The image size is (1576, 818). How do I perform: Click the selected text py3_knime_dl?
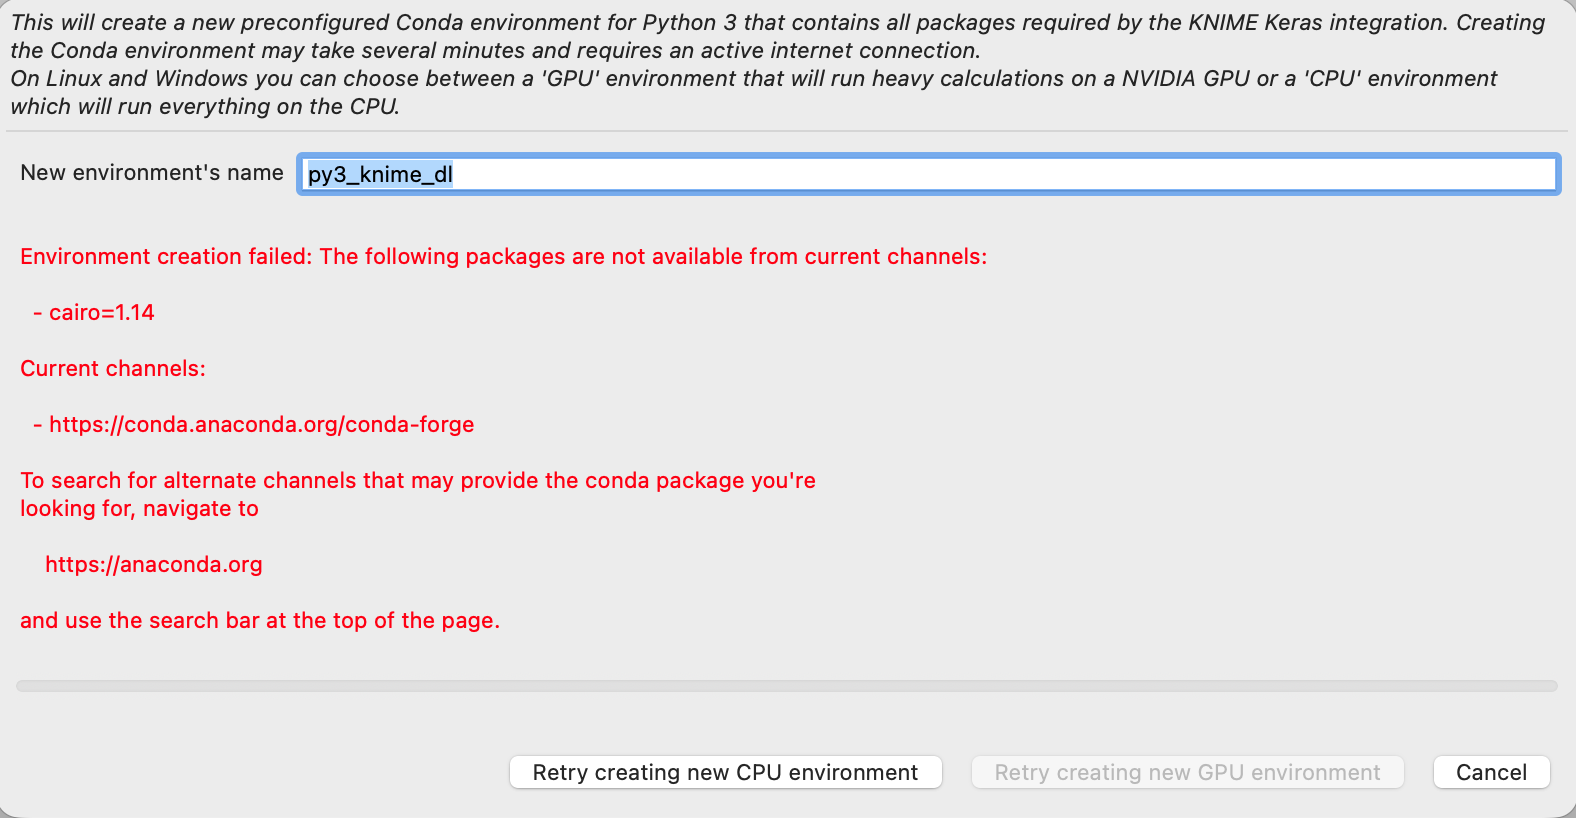tap(380, 174)
